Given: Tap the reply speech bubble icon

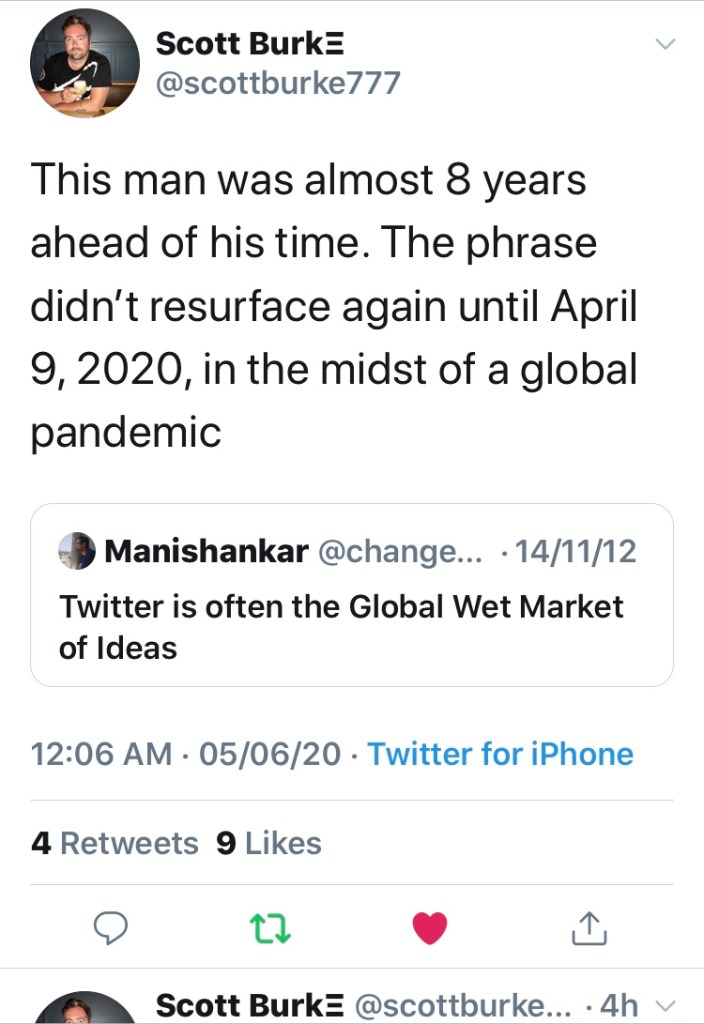Looking at the screenshot, I should pos(108,930).
